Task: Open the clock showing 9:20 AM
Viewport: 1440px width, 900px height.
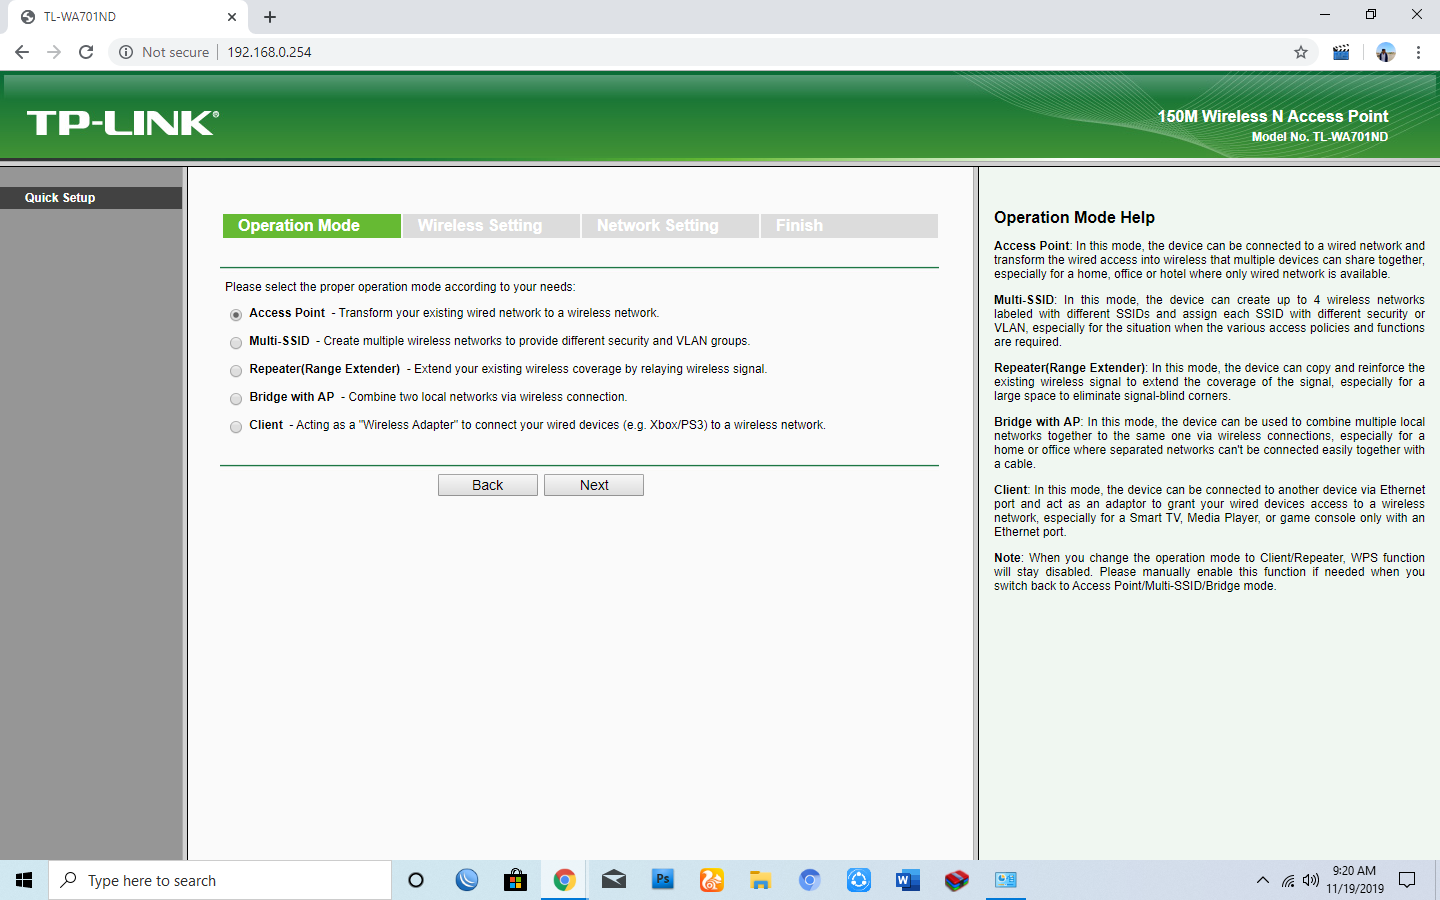Action: [1355, 880]
